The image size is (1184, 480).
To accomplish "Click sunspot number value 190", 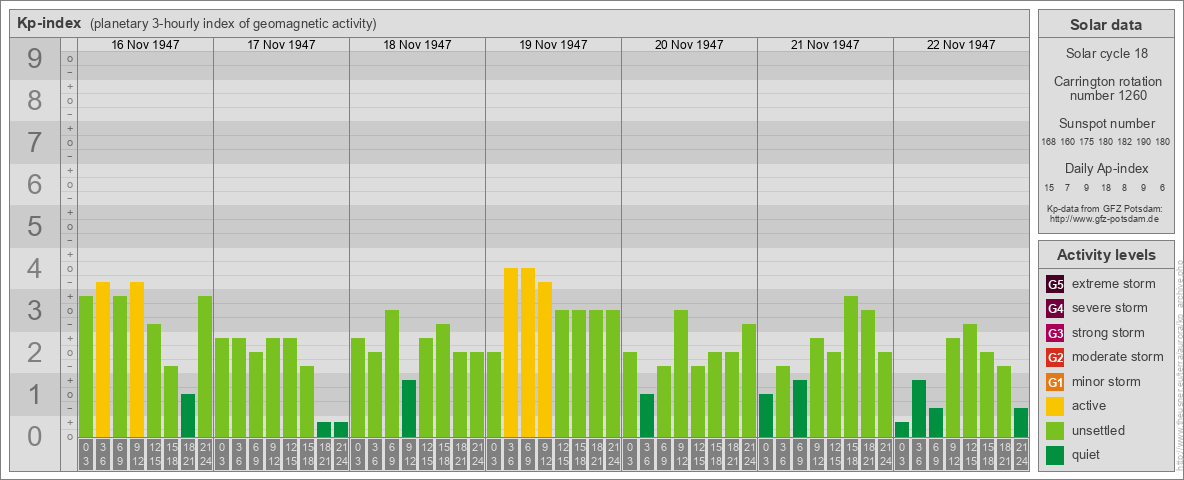I will coord(1144,142).
